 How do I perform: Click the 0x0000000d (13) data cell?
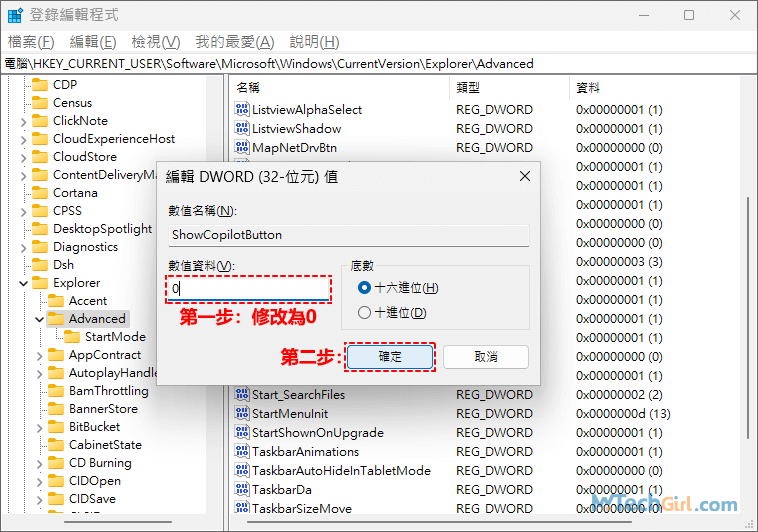click(x=623, y=414)
